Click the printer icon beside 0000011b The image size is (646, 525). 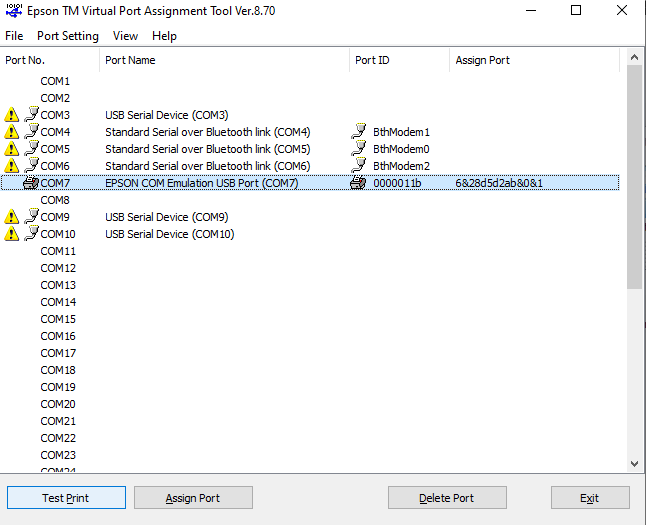[x=358, y=183]
